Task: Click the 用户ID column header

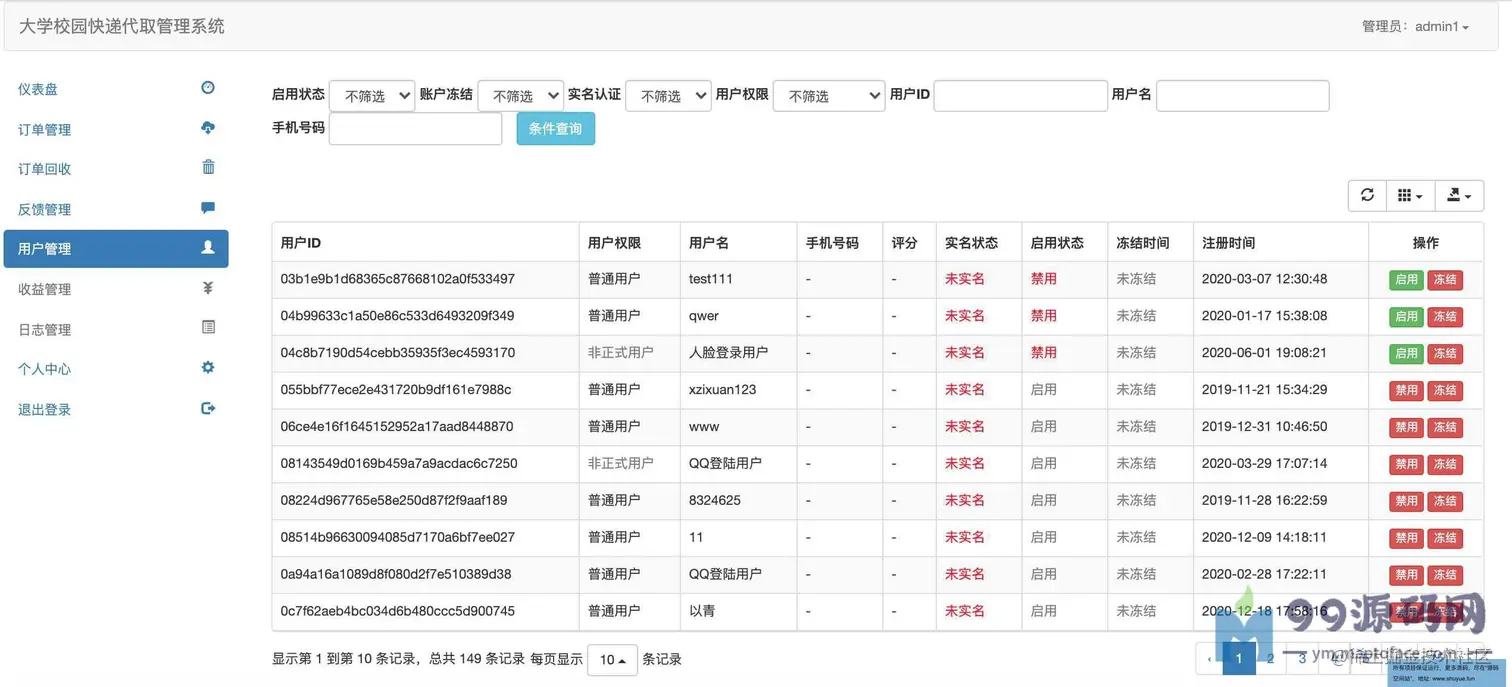Action: click(x=425, y=242)
